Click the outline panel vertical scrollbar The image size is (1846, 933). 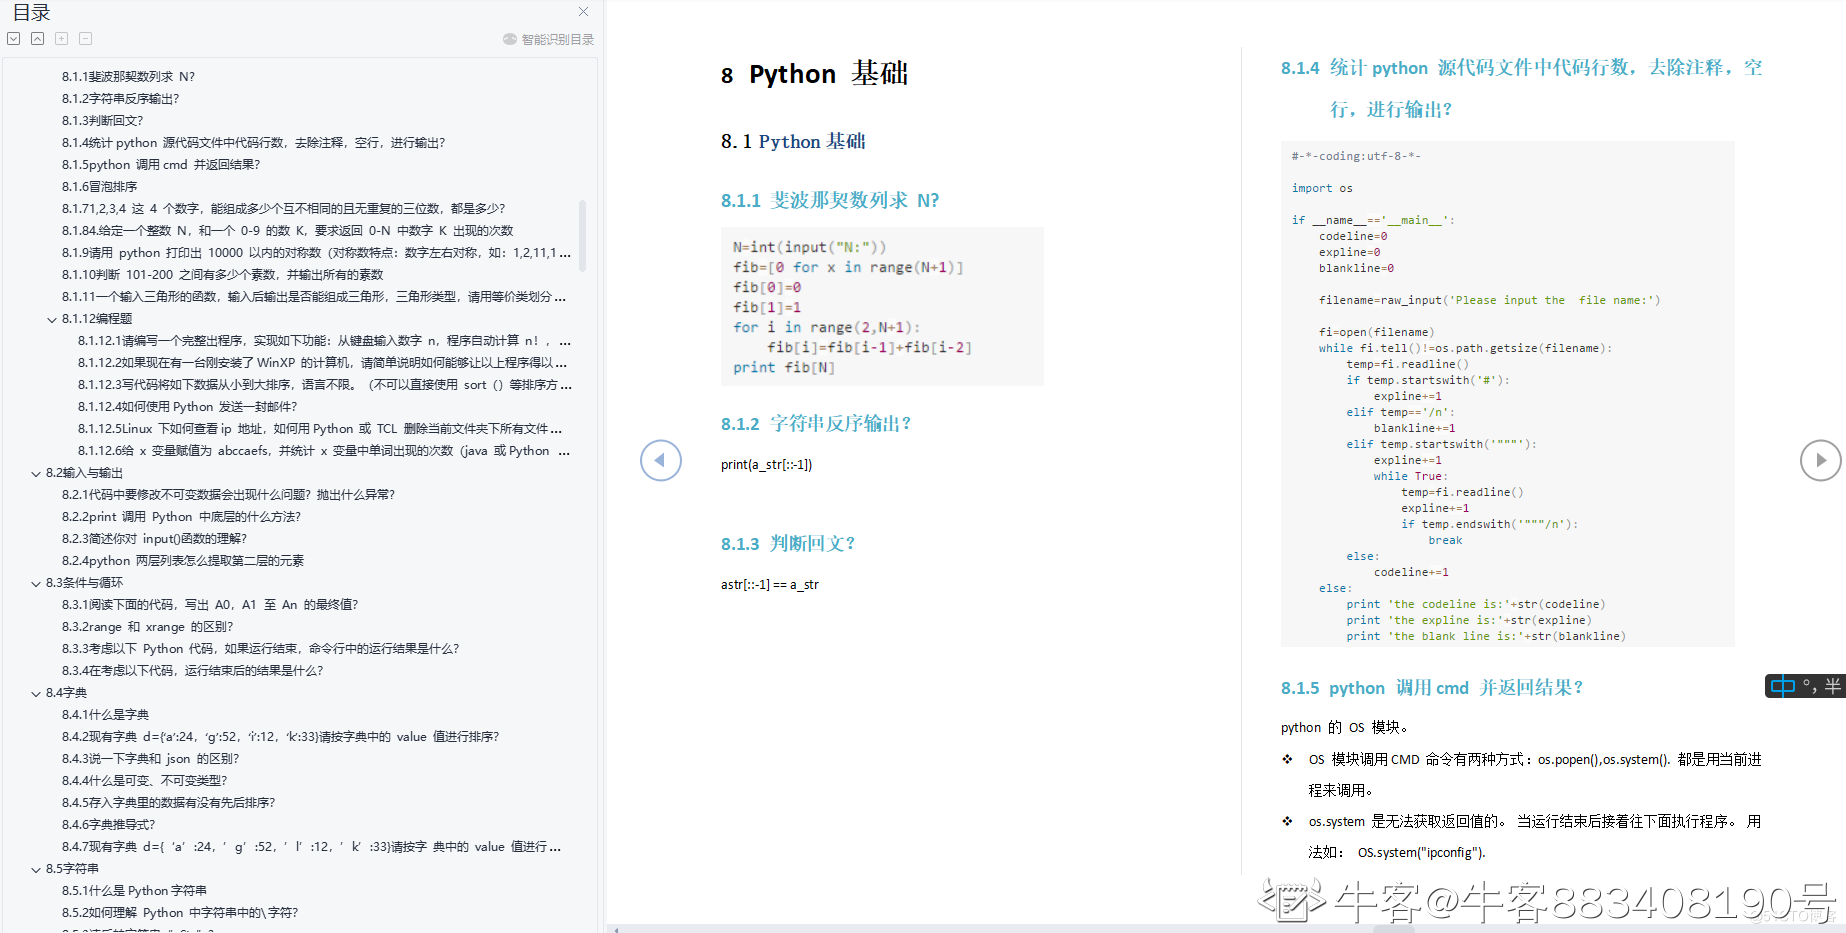pos(582,235)
